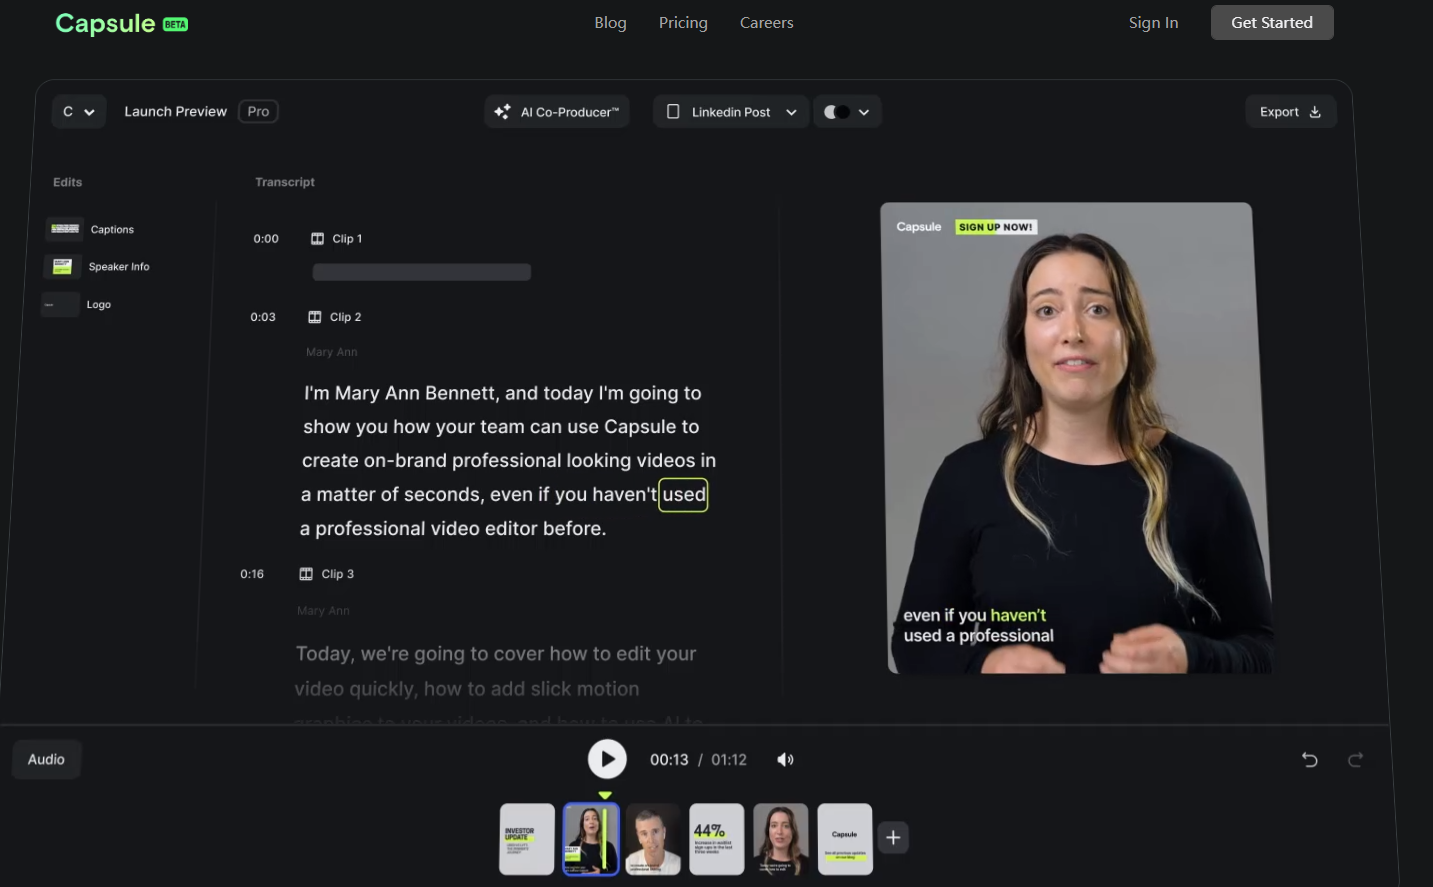Click the Export button
The height and width of the screenshot is (887, 1433).
pos(1291,112)
